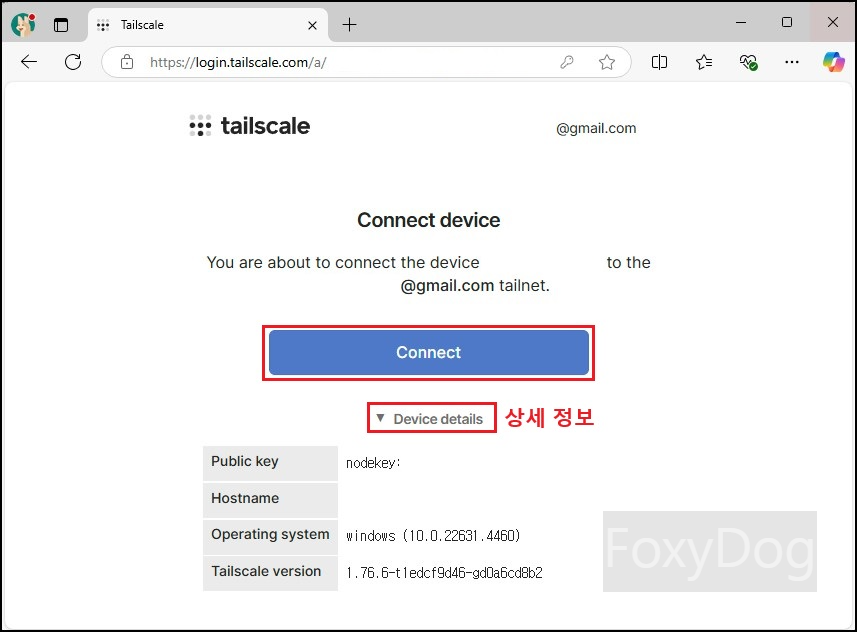Maximize the browser window

point(787,22)
